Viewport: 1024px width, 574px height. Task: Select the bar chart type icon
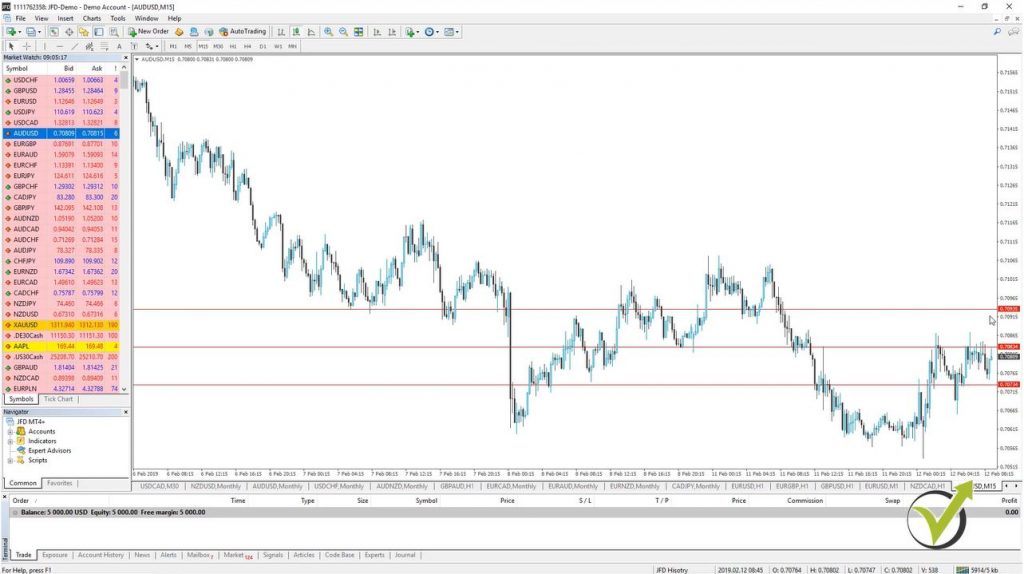click(x=282, y=32)
